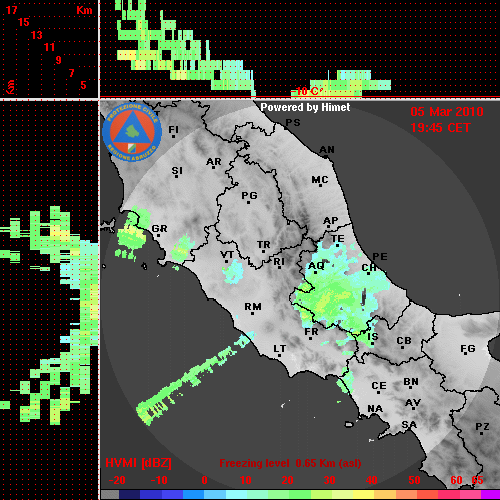The image size is (500, 500).
Task: Click the '-20' dBZ scale label
Action: tap(117, 480)
